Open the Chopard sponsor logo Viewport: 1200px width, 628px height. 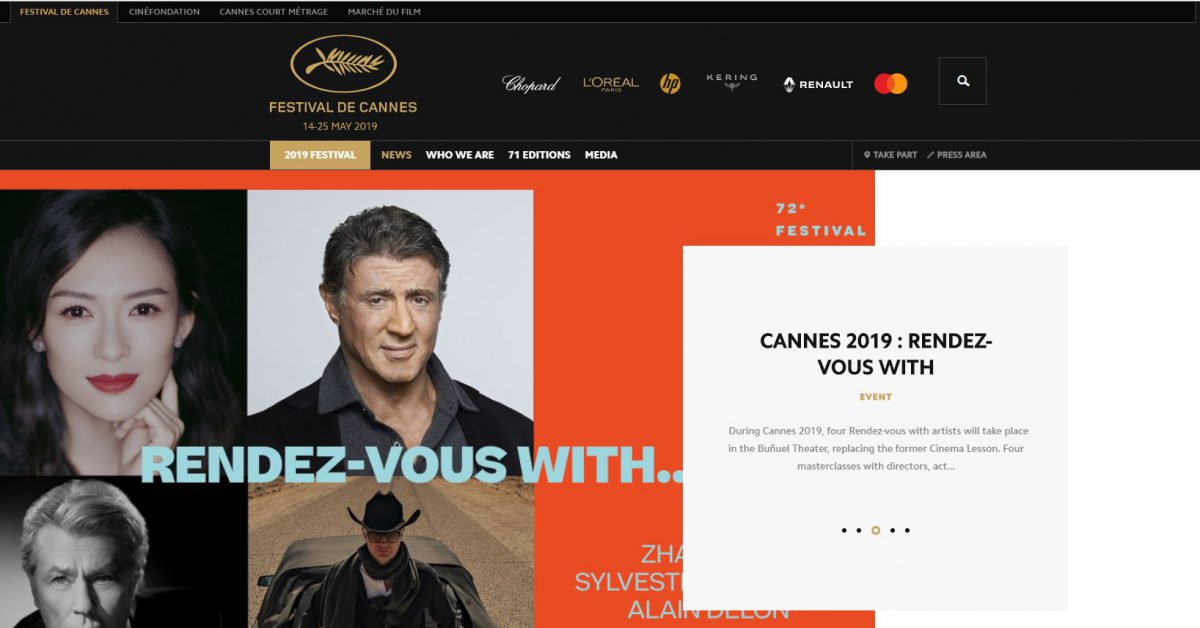(x=531, y=84)
